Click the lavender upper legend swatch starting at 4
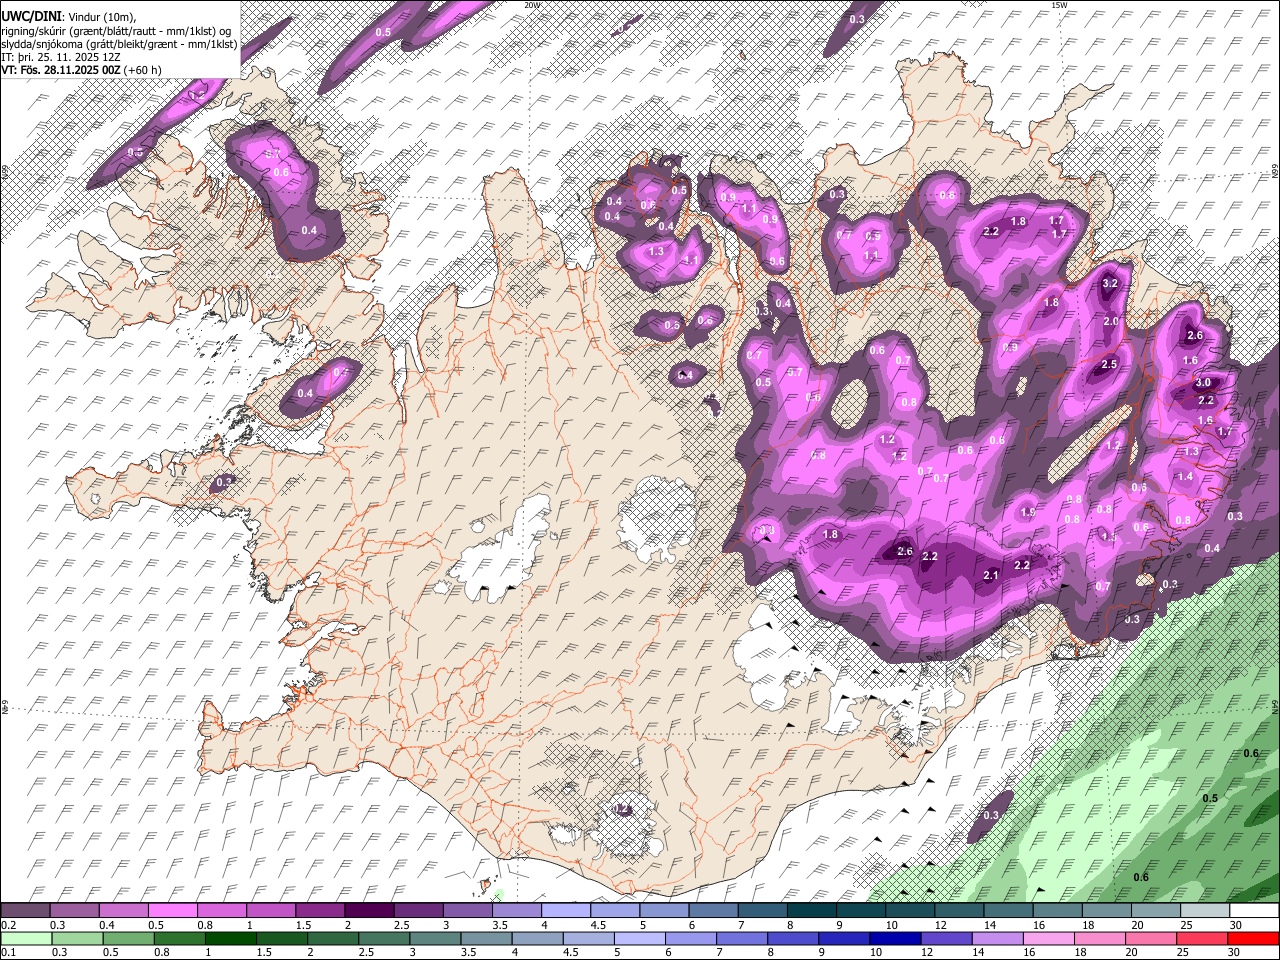 pos(565,910)
